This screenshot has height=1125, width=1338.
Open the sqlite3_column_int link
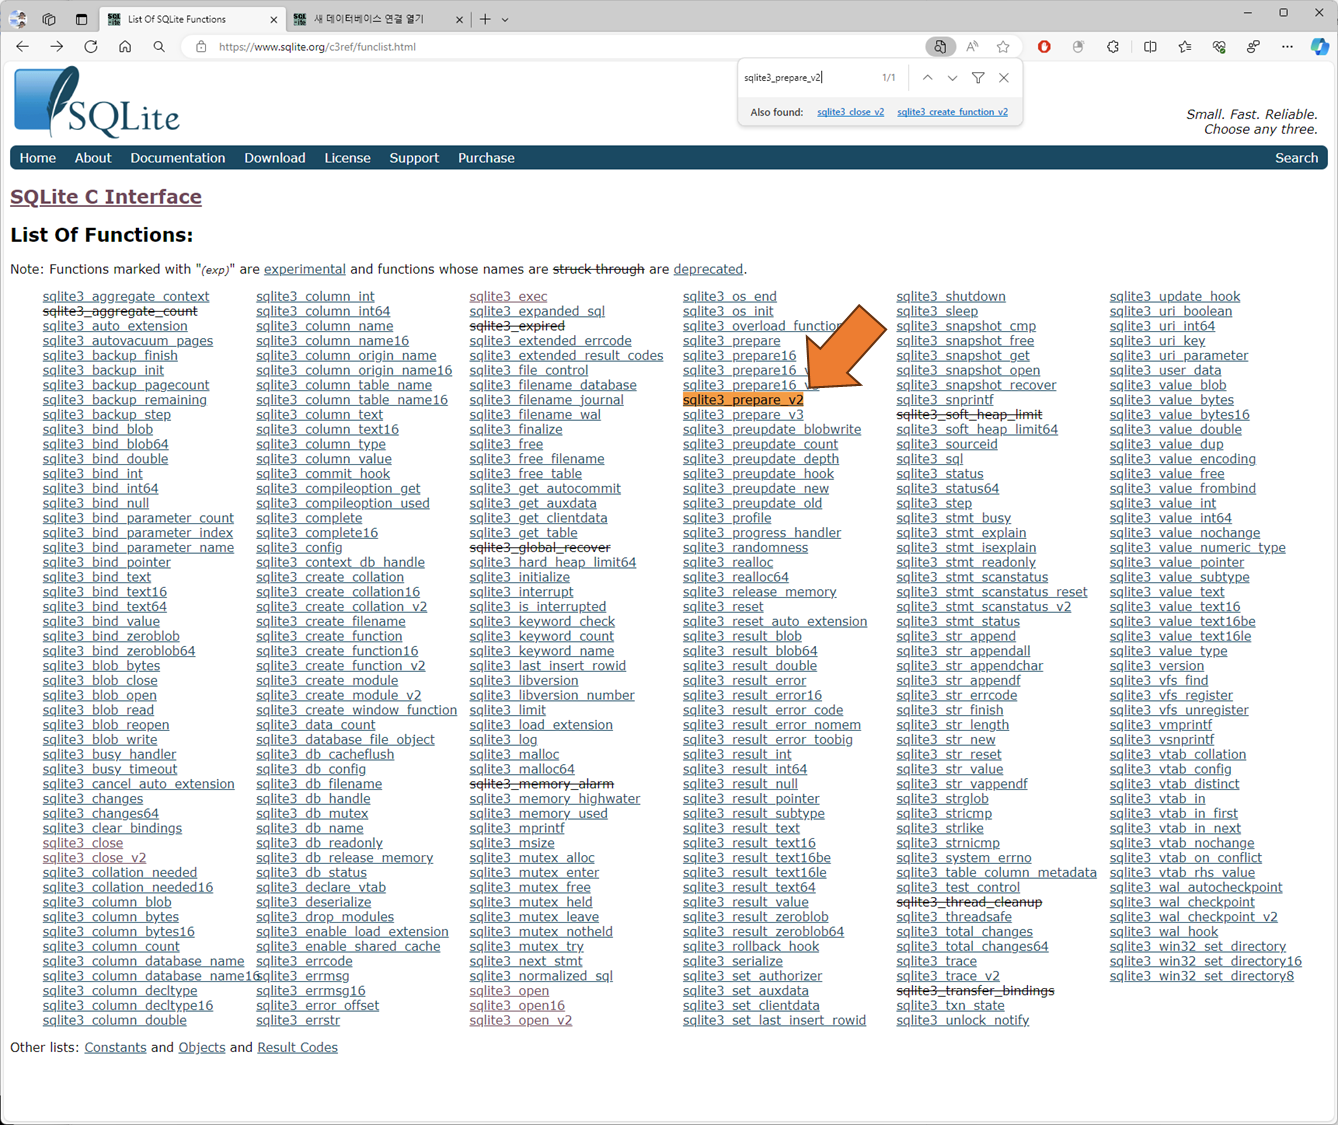tap(315, 297)
